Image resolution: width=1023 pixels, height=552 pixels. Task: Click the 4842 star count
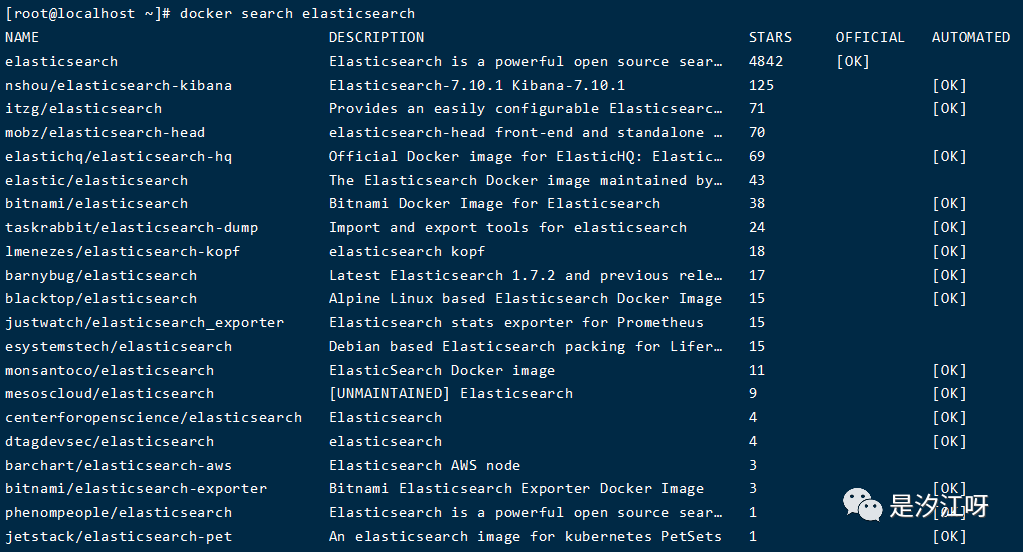click(x=766, y=61)
